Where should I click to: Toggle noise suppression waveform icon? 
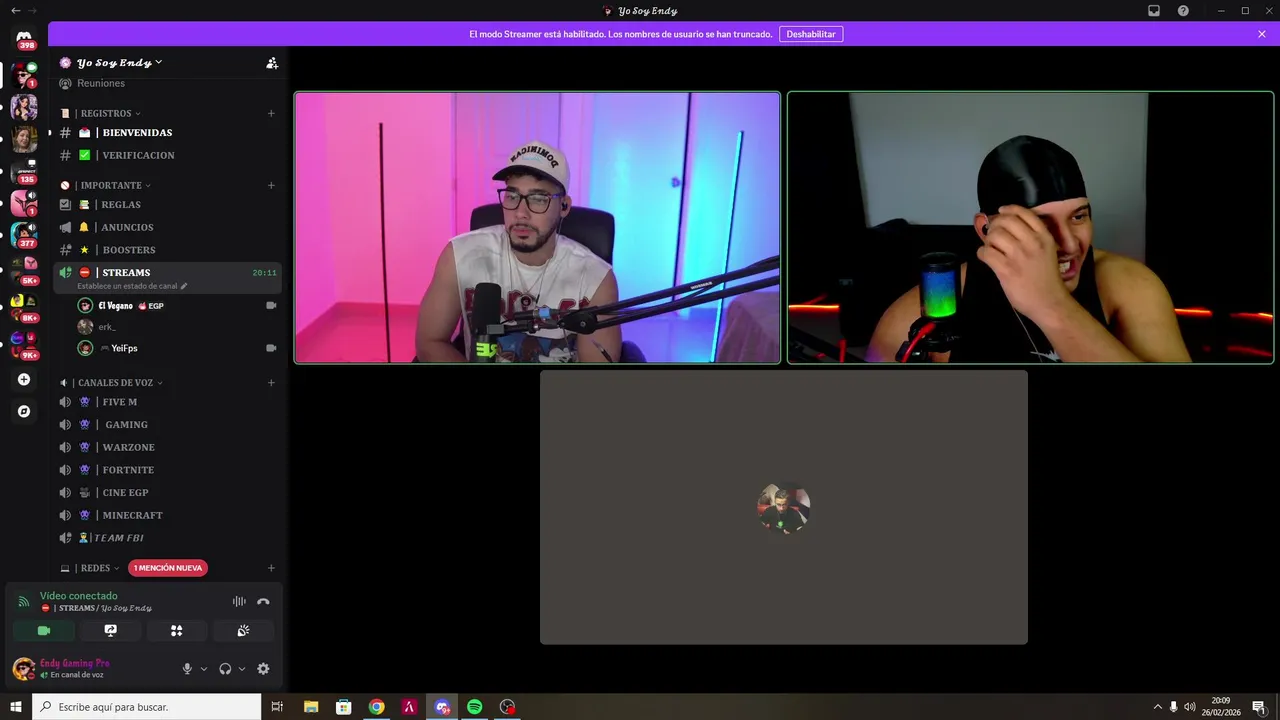[x=239, y=601]
